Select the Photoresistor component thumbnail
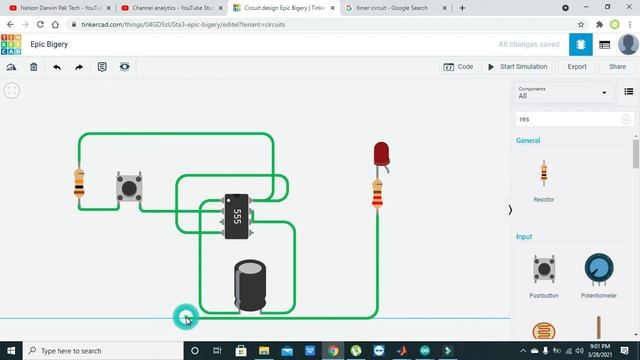This screenshot has width=640, height=360. pos(544,331)
